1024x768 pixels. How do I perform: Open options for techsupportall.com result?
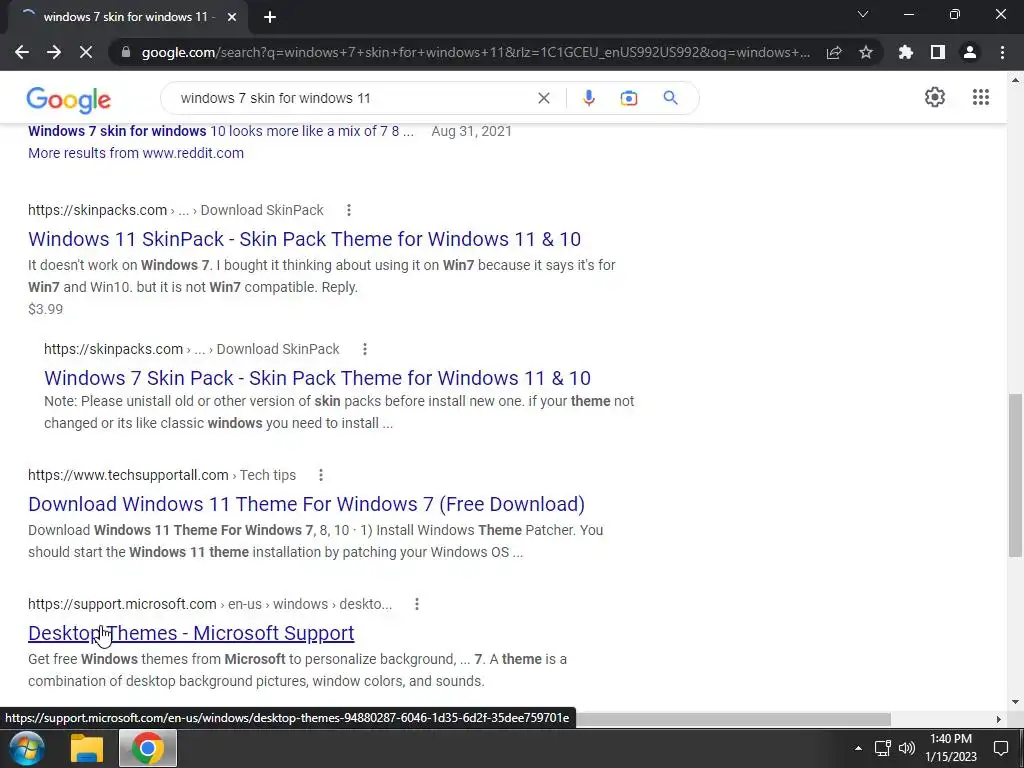pos(321,475)
